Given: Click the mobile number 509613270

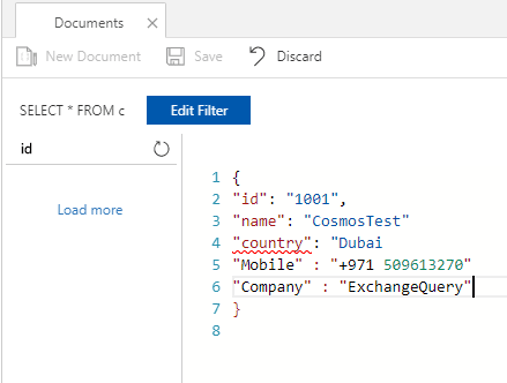Looking at the screenshot, I should coord(423,265).
